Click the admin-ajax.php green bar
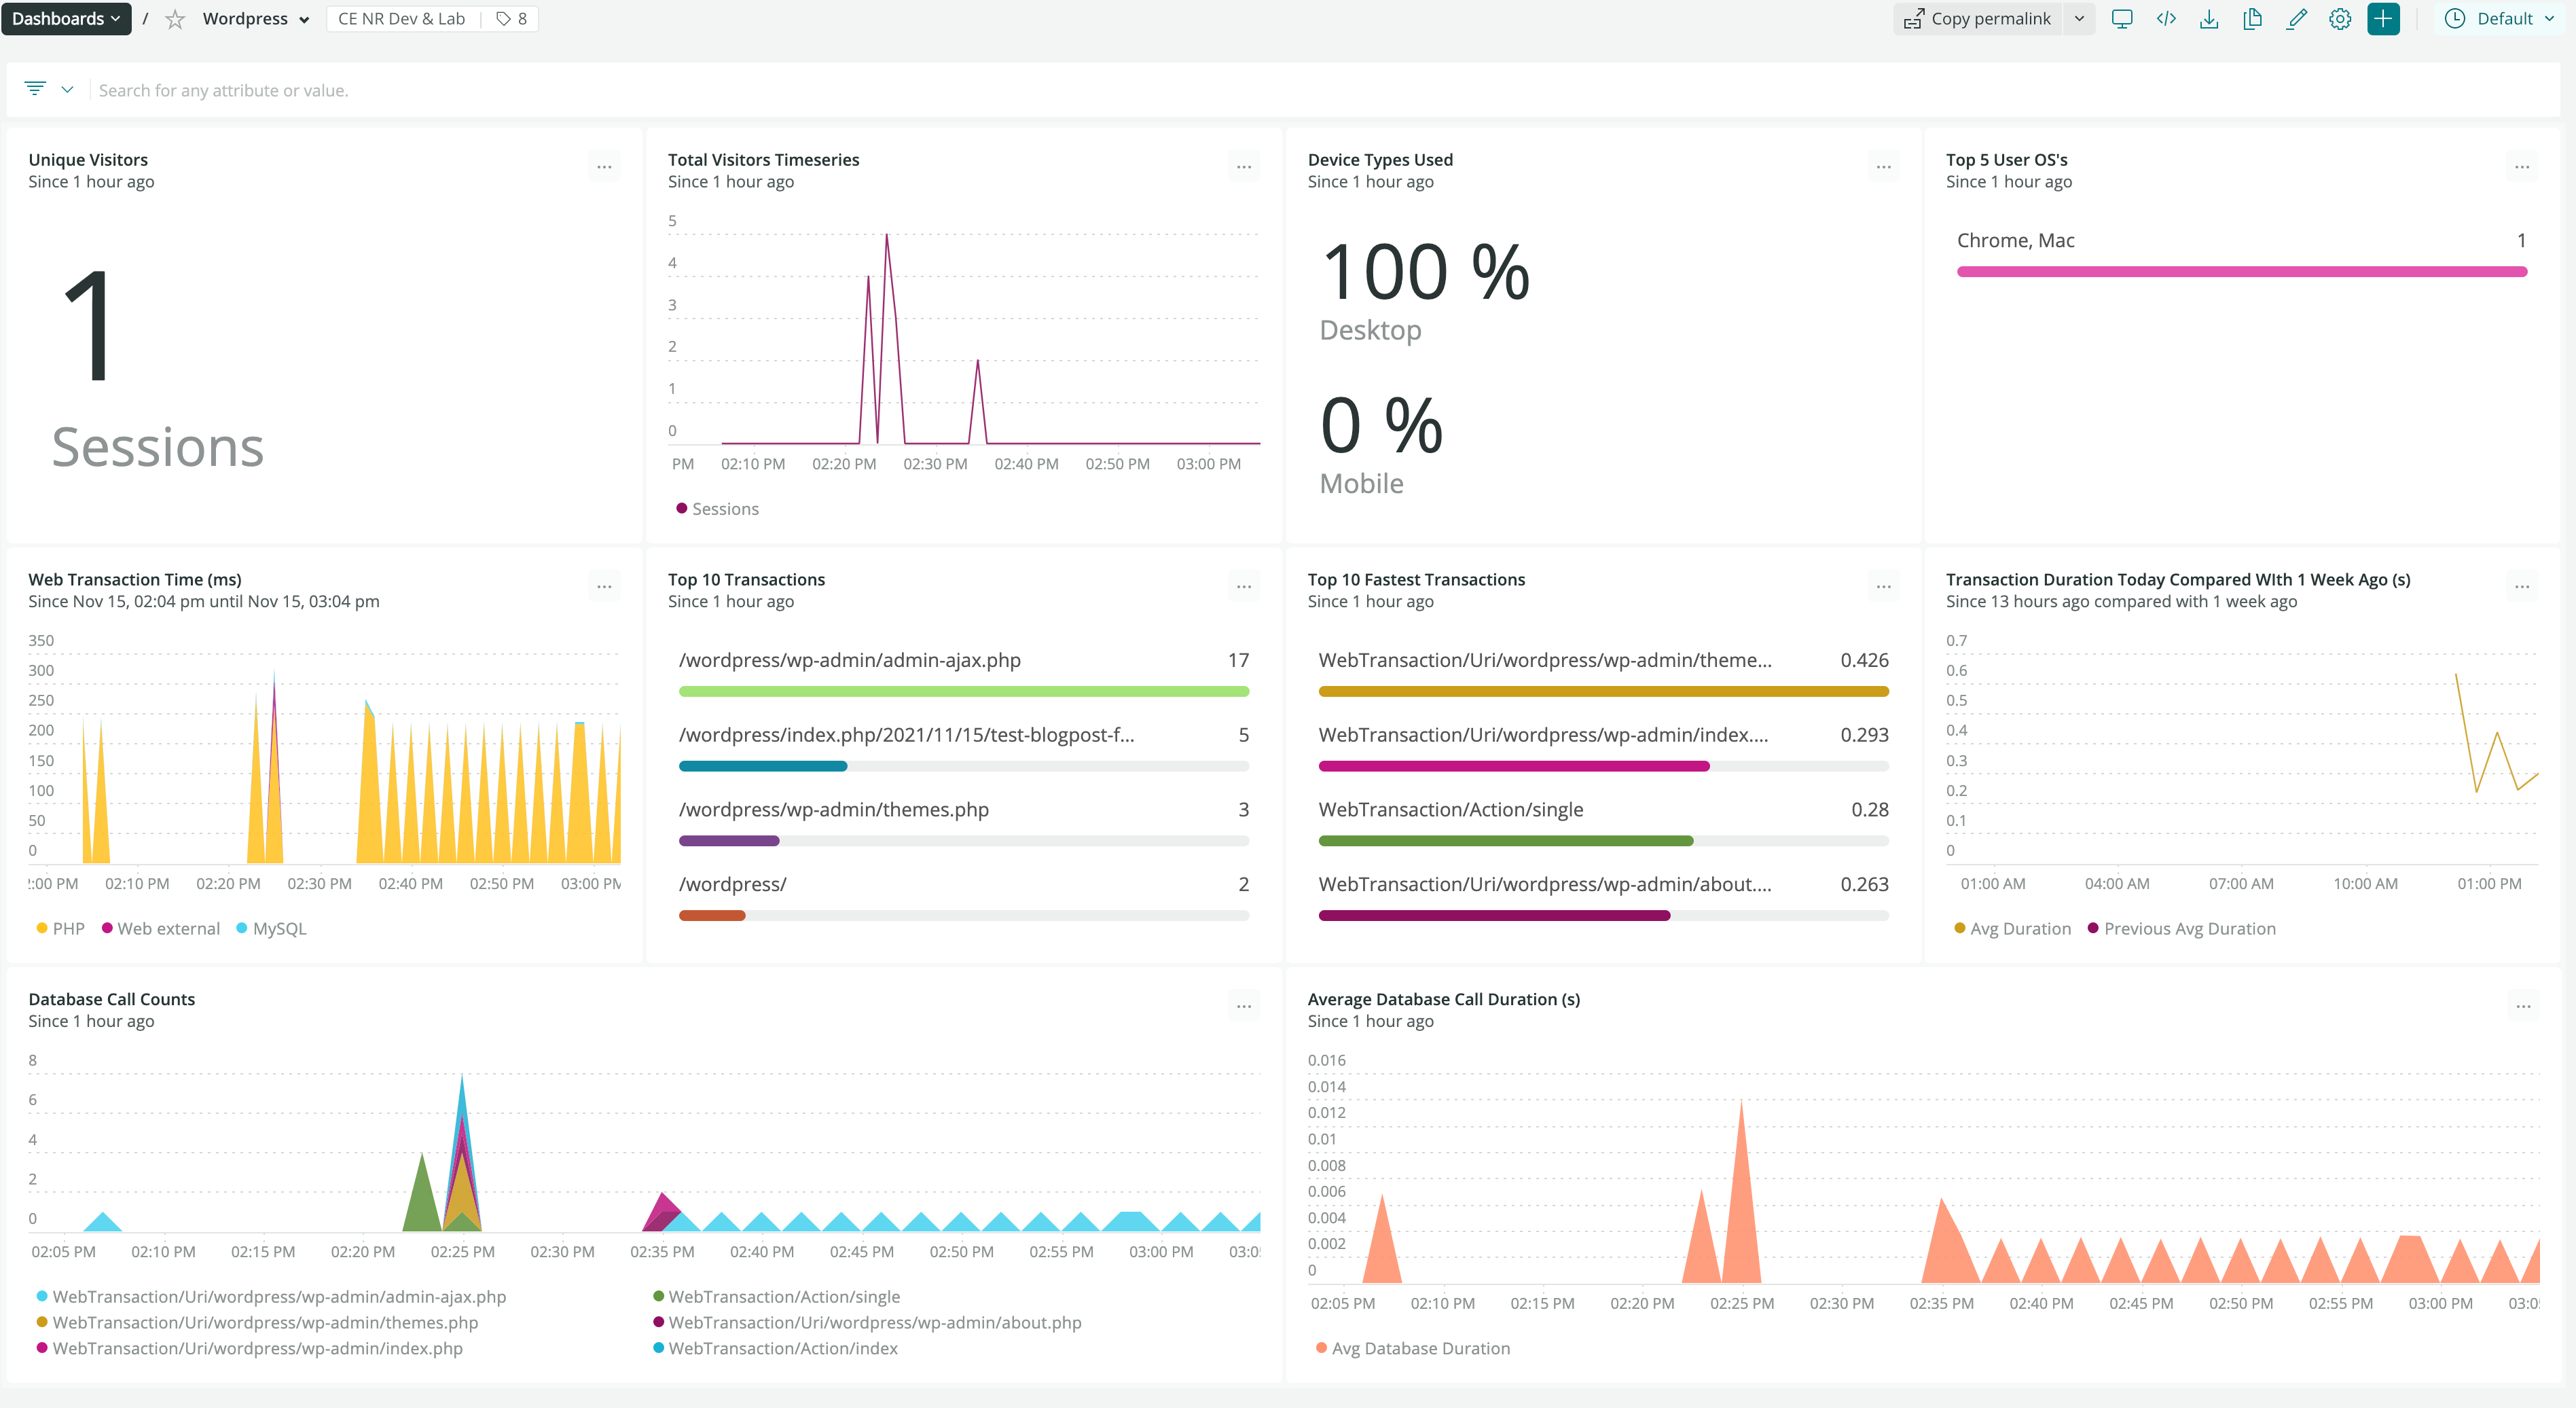Viewport: 2576px width, 1408px height. point(963,691)
